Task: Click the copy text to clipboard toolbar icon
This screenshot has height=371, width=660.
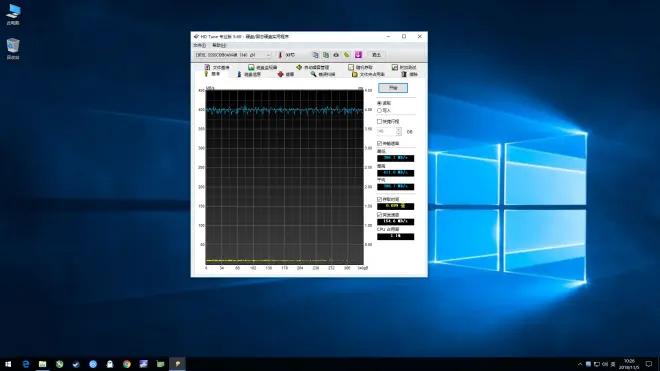Action: pyautogui.click(x=315, y=55)
